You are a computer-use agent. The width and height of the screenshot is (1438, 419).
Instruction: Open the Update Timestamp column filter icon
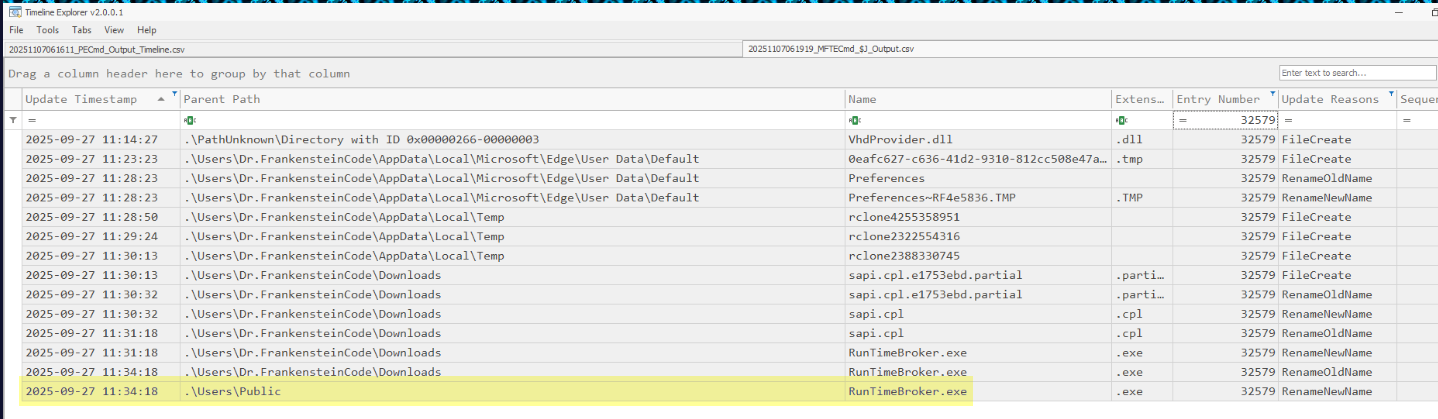175,94
